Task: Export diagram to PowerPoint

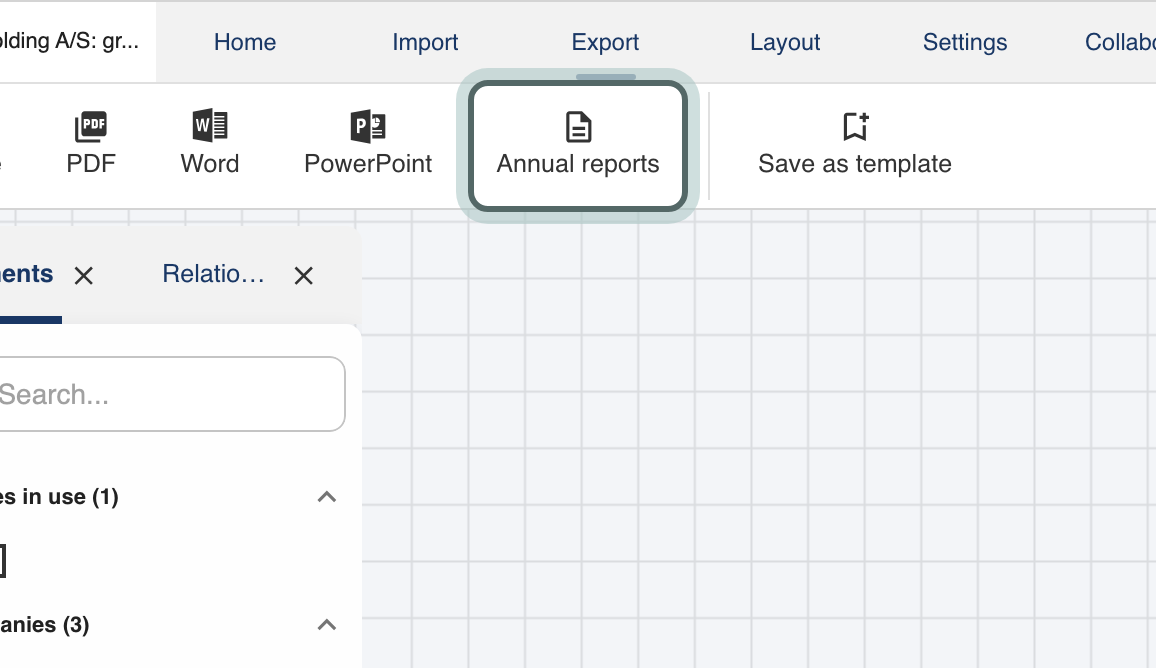Action: click(368, 144)
